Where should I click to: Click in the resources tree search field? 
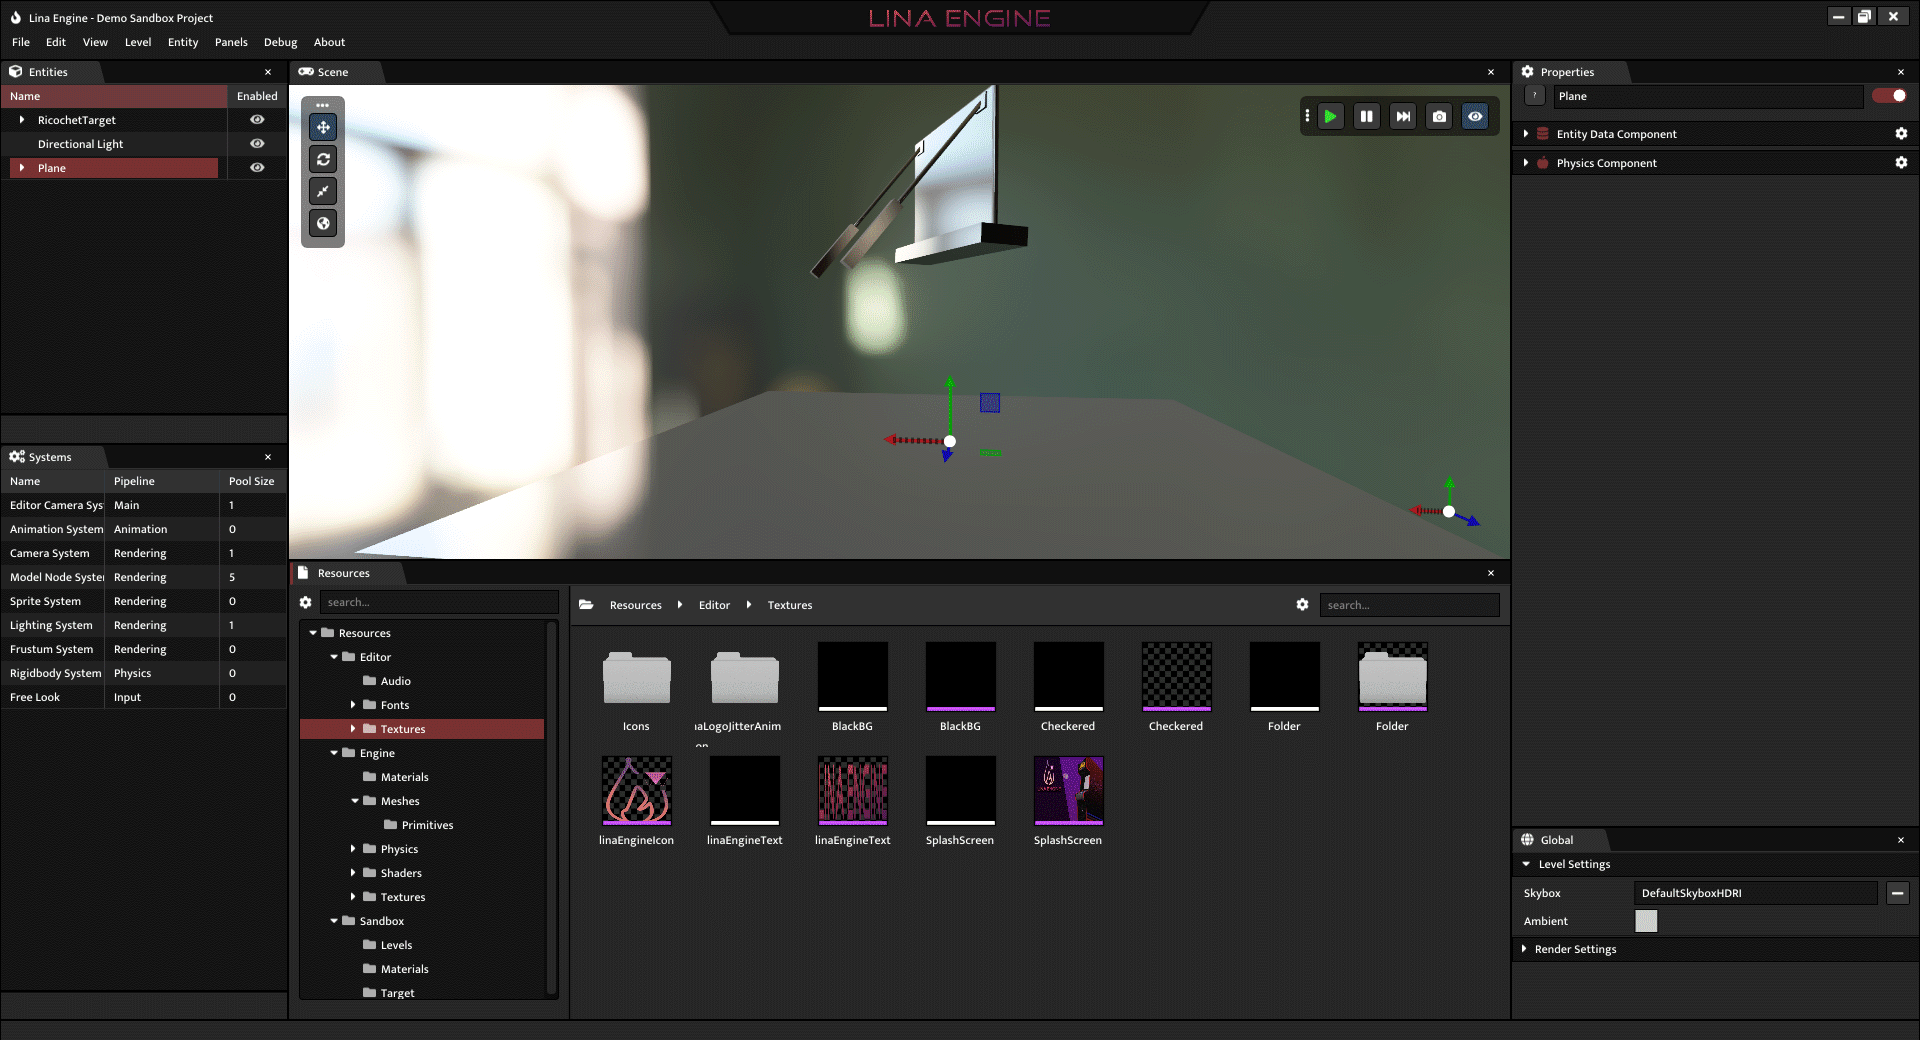tap(438, 602)
